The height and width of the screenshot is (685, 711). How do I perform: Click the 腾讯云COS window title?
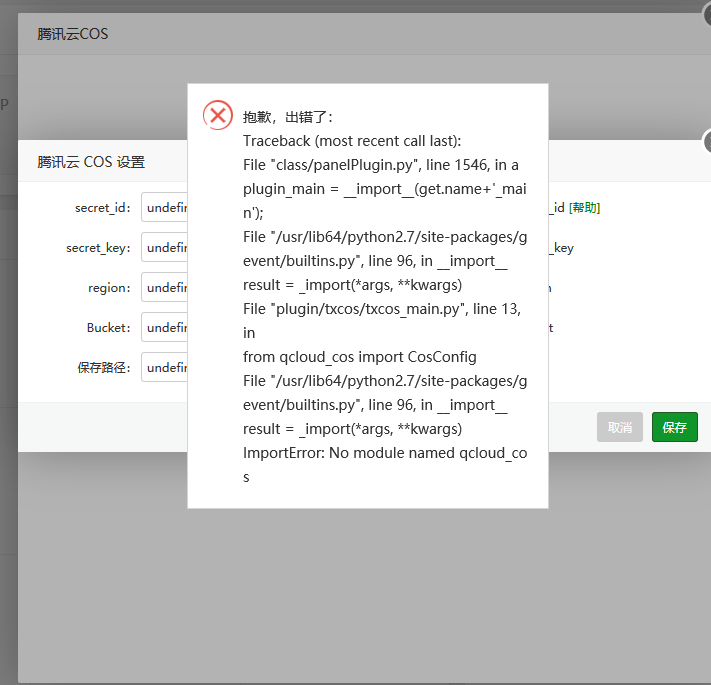point(73,34)
